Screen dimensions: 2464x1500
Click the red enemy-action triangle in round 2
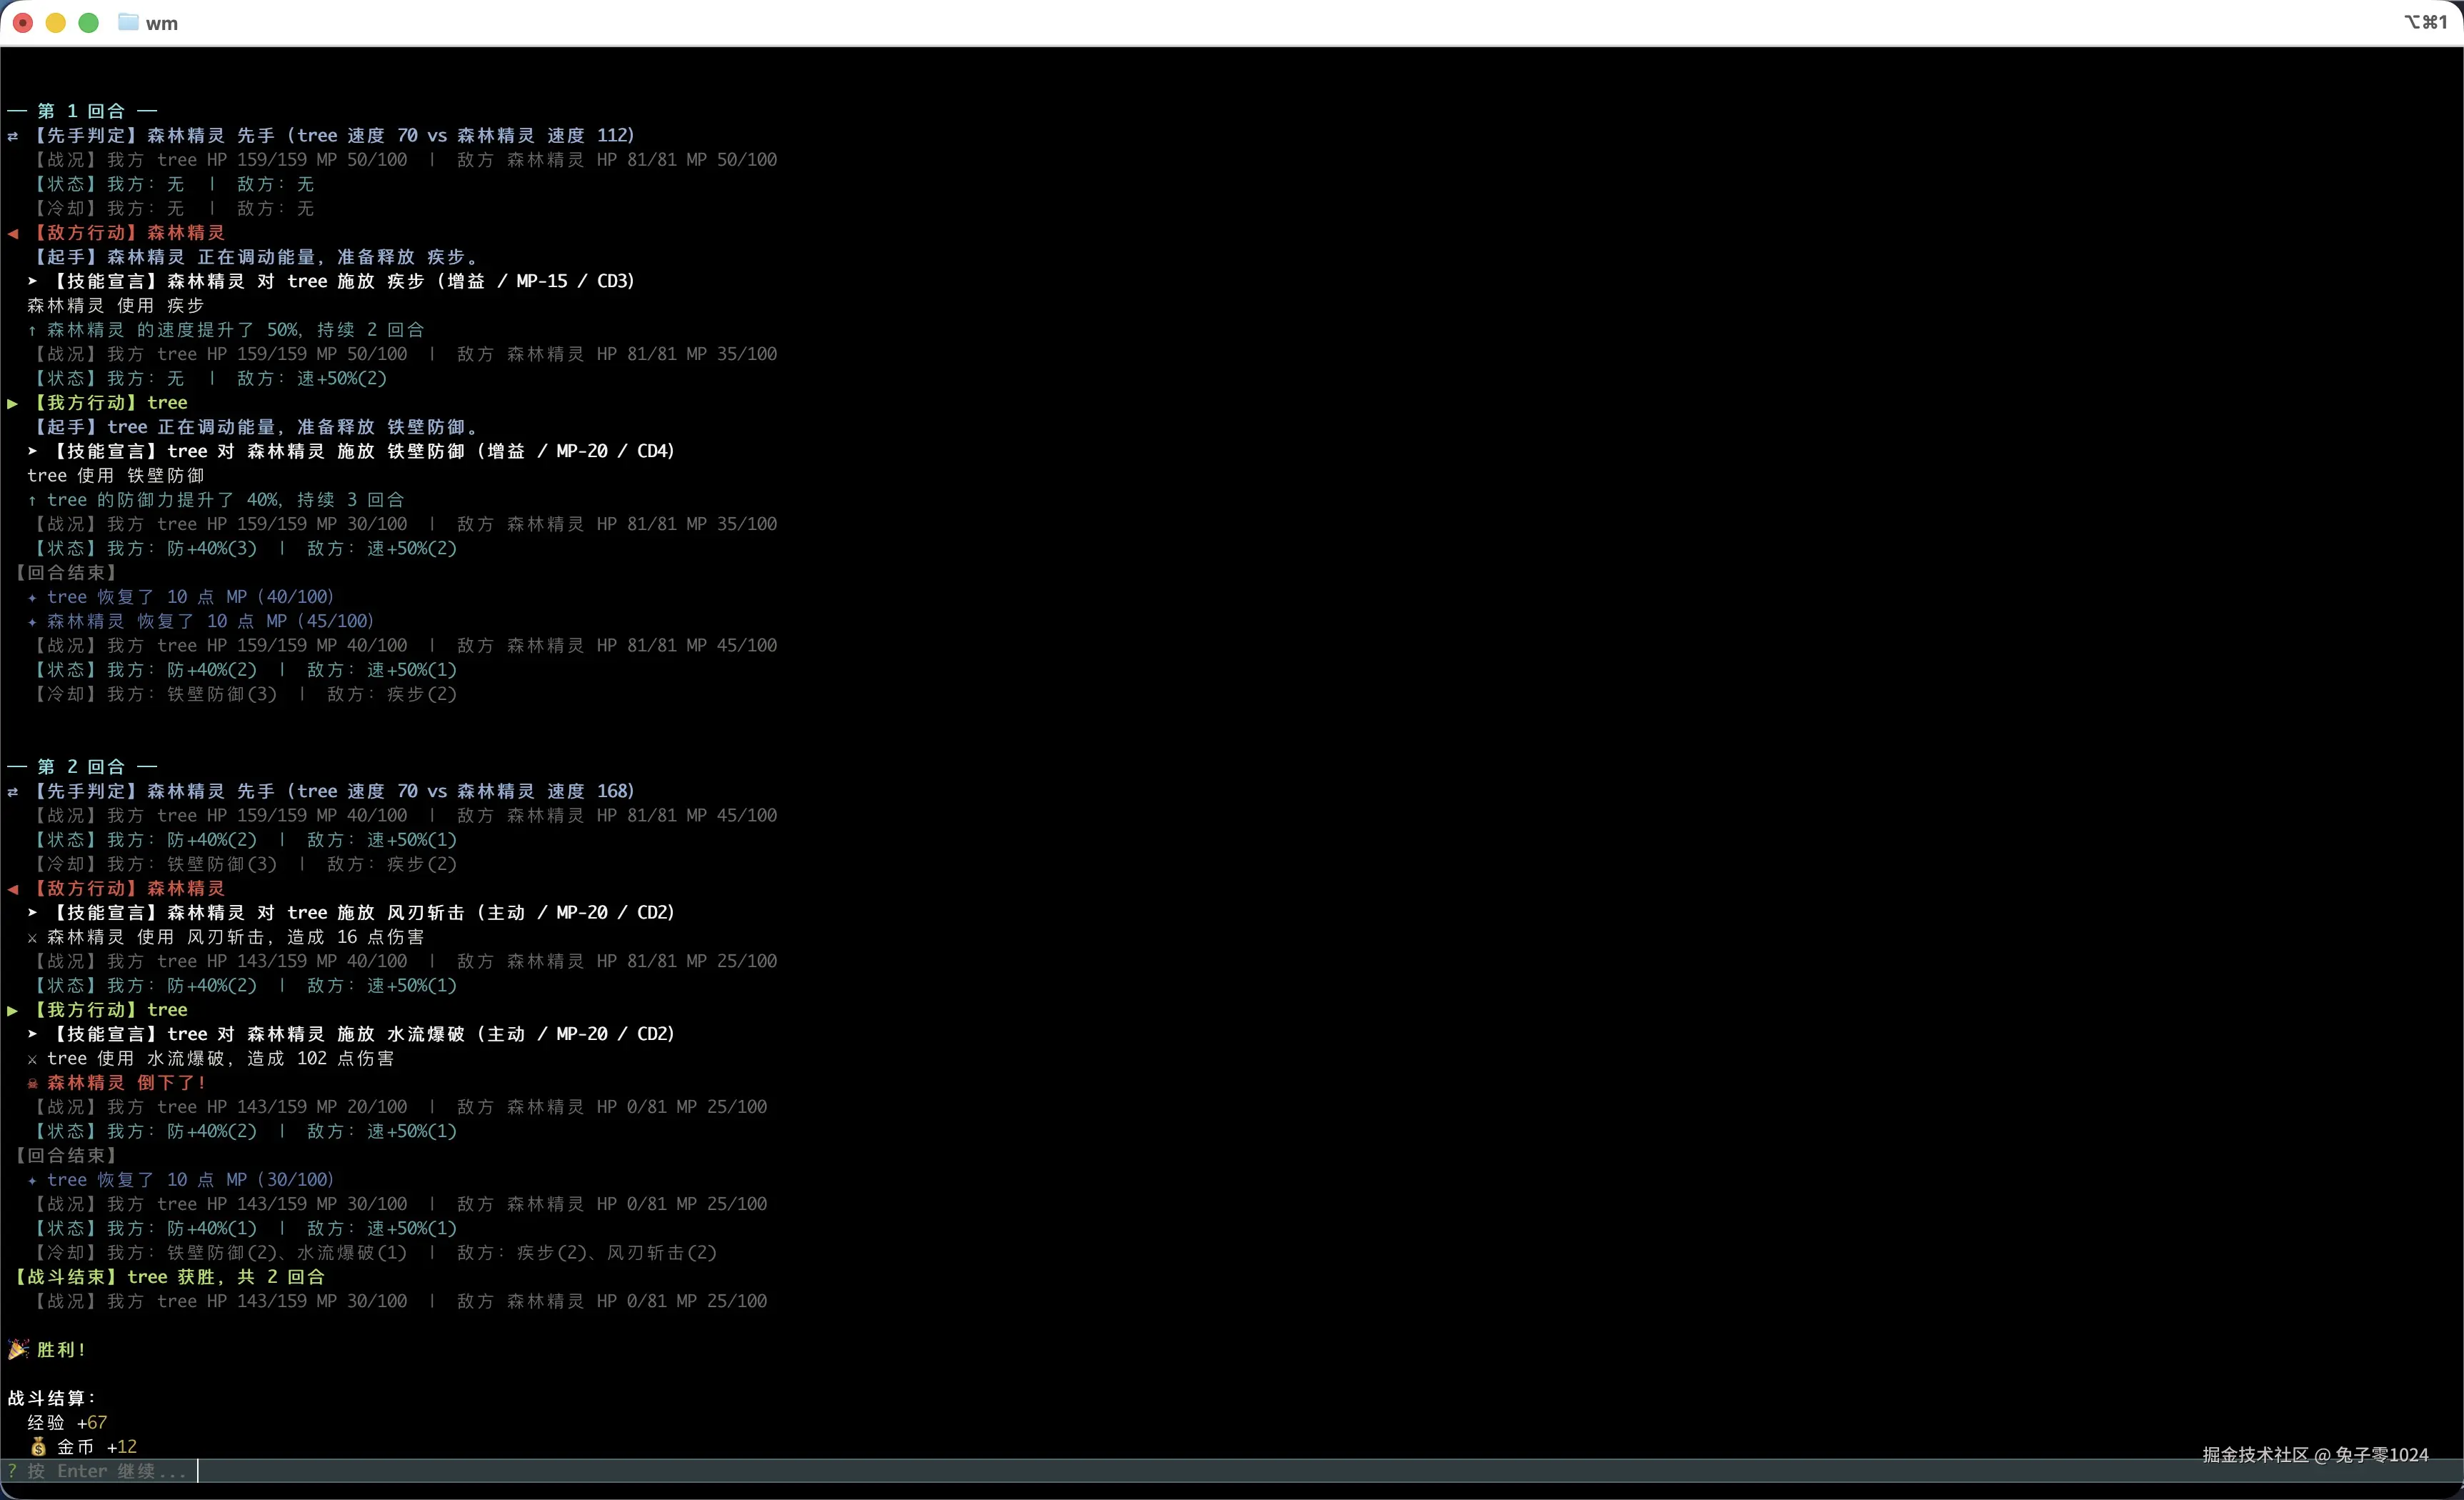coord(13,888)
